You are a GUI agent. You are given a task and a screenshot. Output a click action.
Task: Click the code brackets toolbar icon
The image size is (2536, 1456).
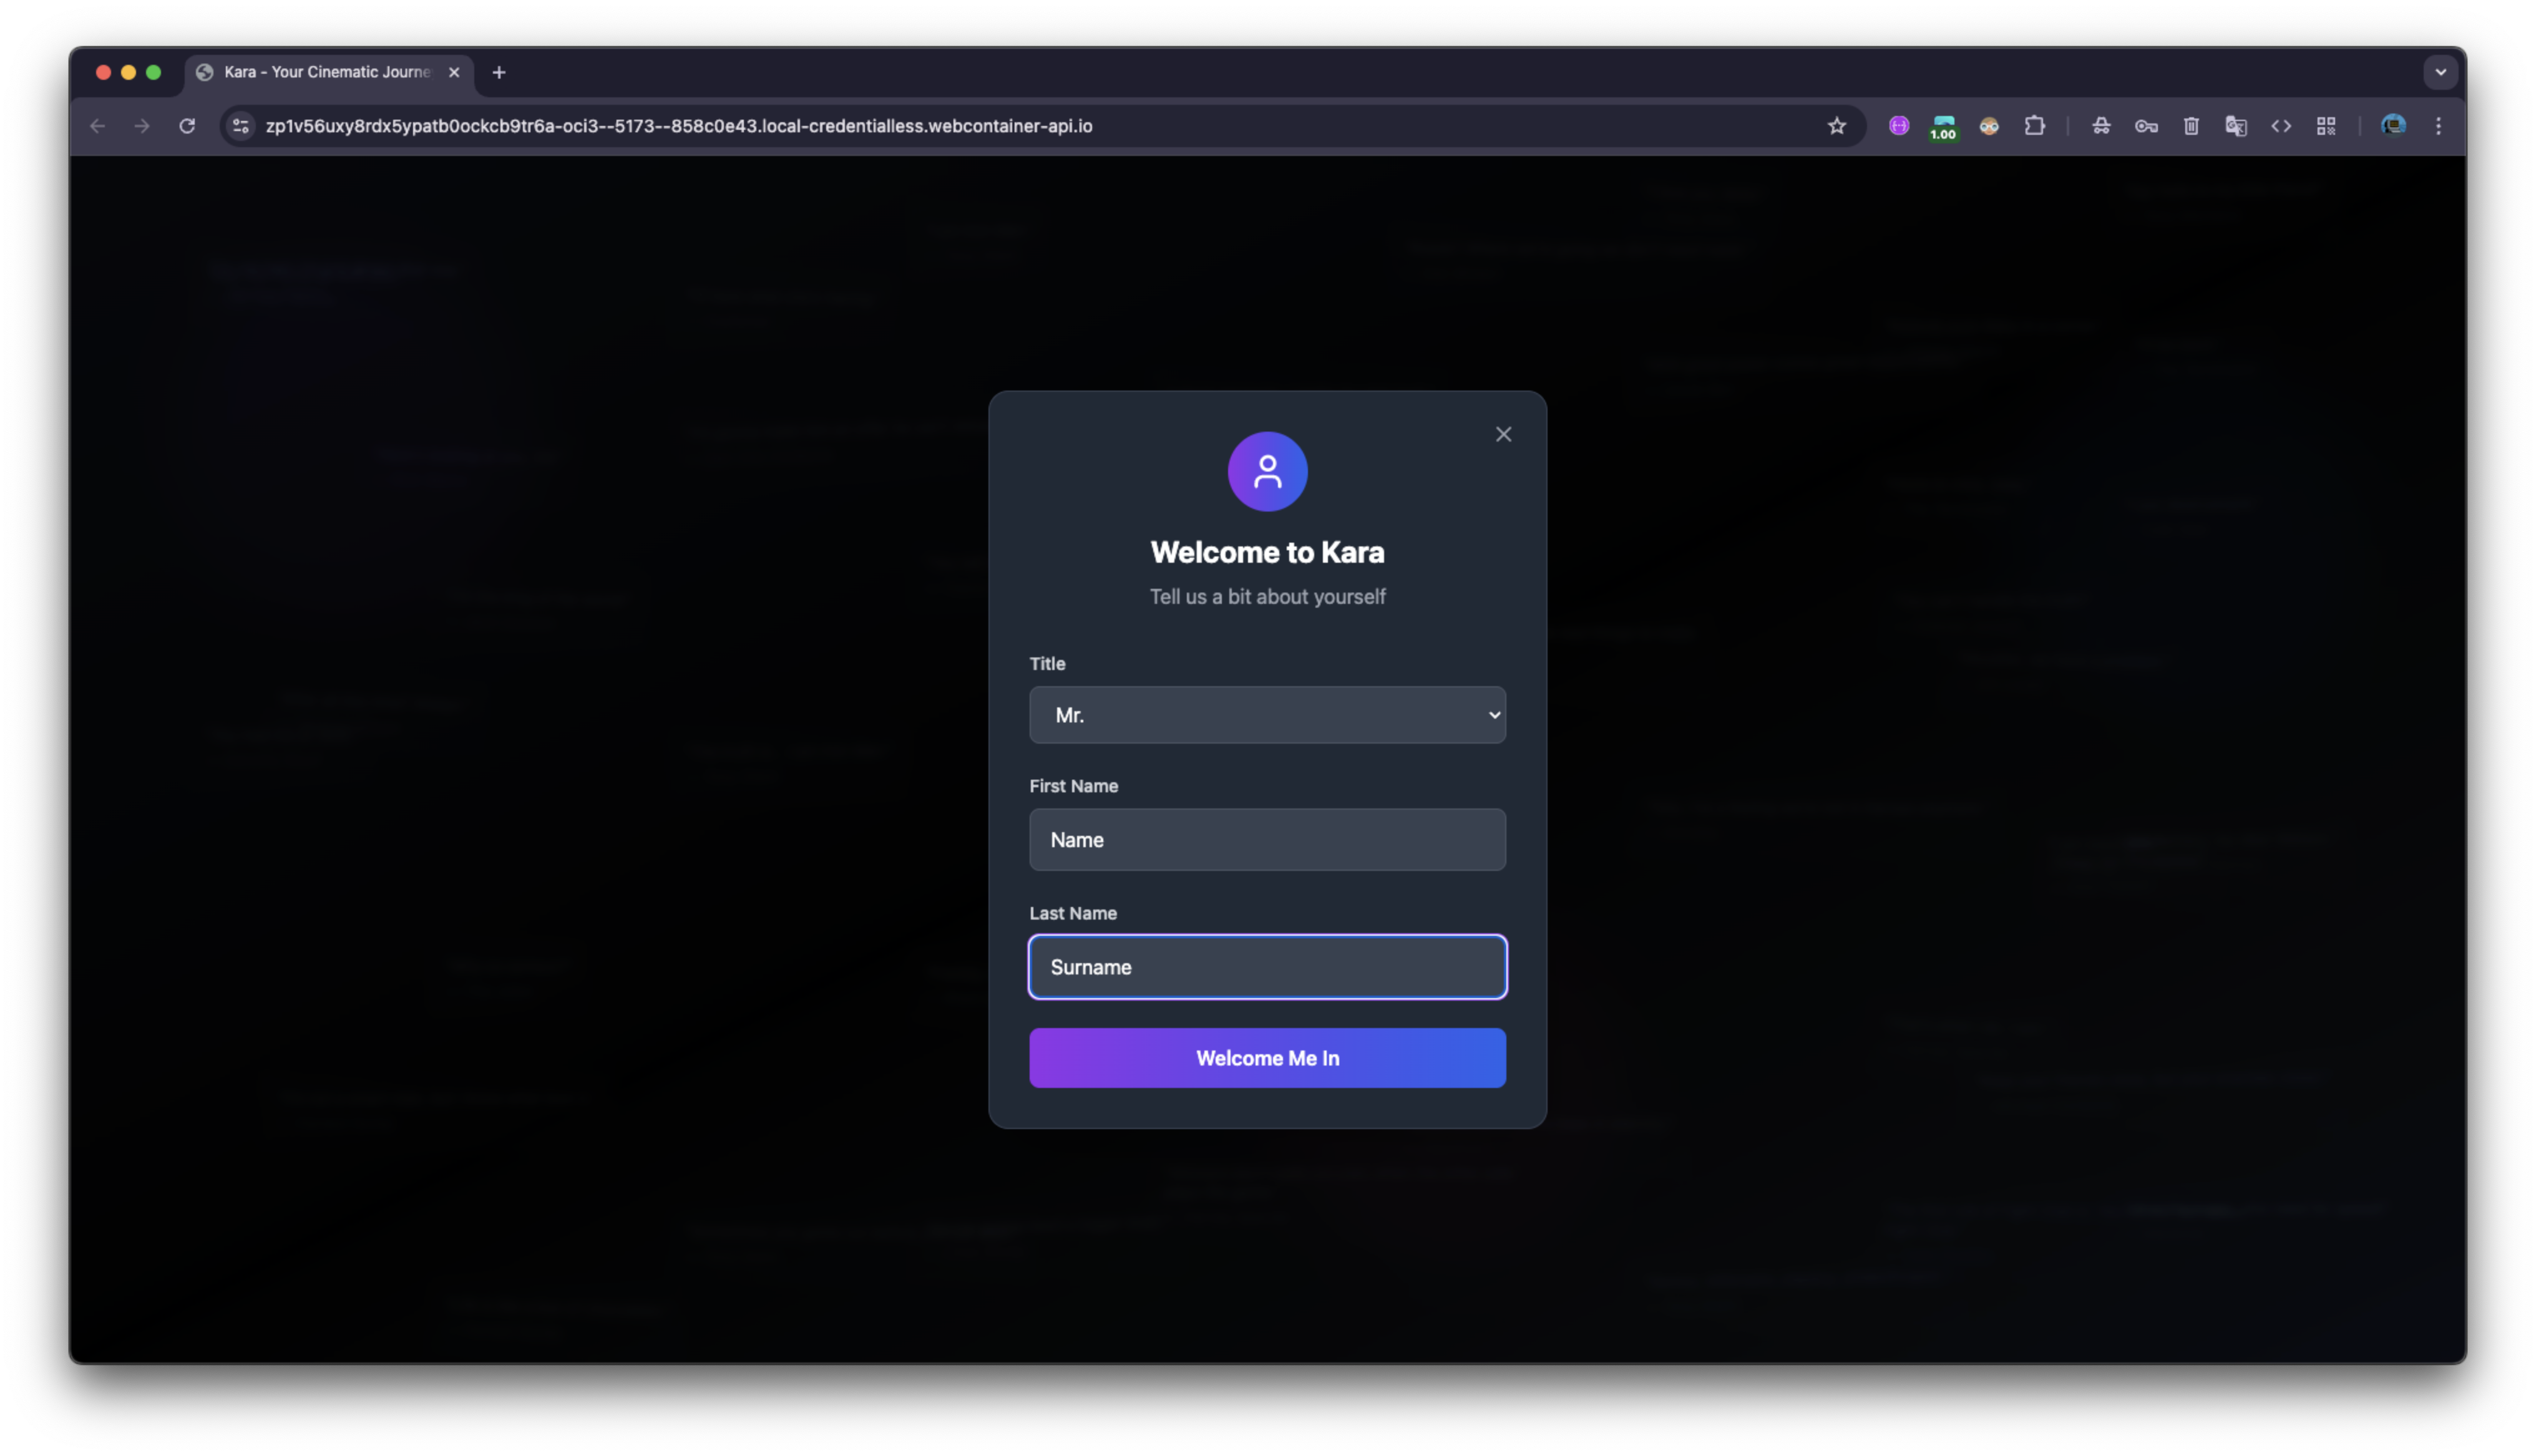[2281, 126]
